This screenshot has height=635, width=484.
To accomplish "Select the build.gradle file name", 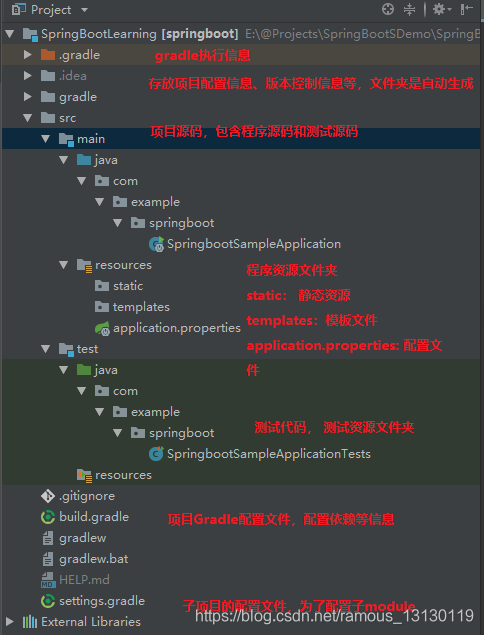I will point(94,517).
